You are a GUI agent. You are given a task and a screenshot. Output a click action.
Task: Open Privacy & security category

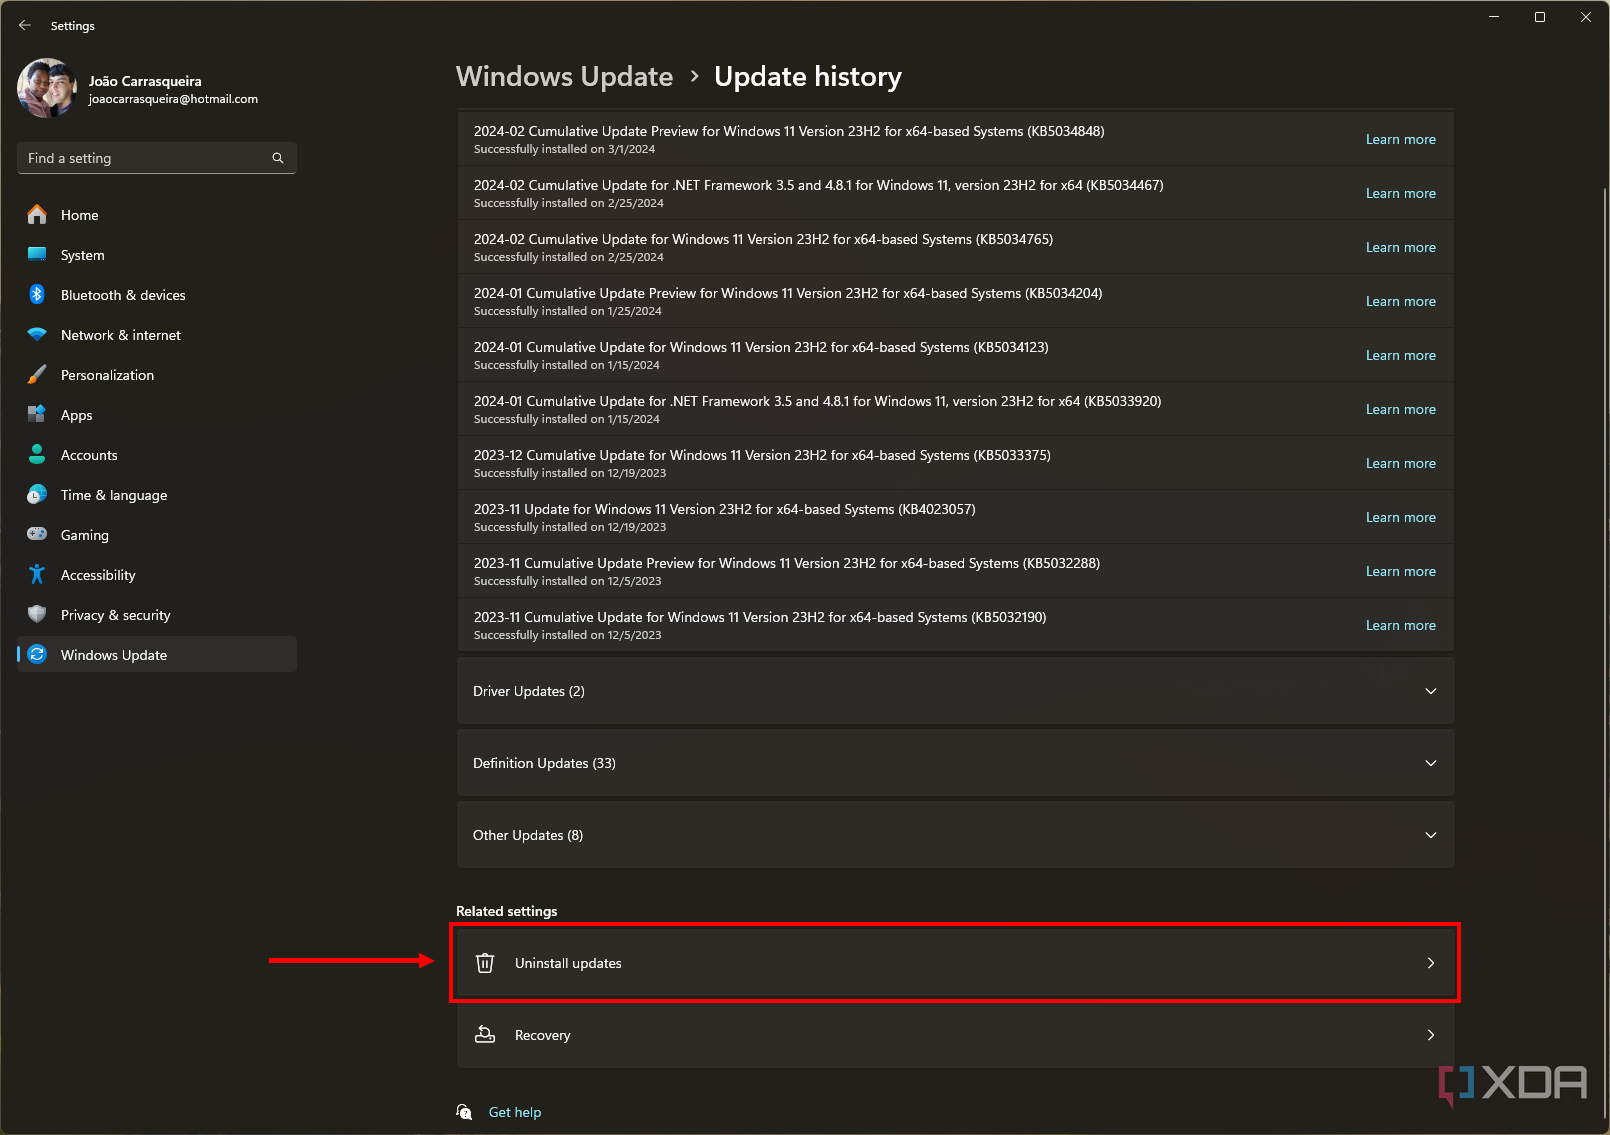(x=157, y=615)
